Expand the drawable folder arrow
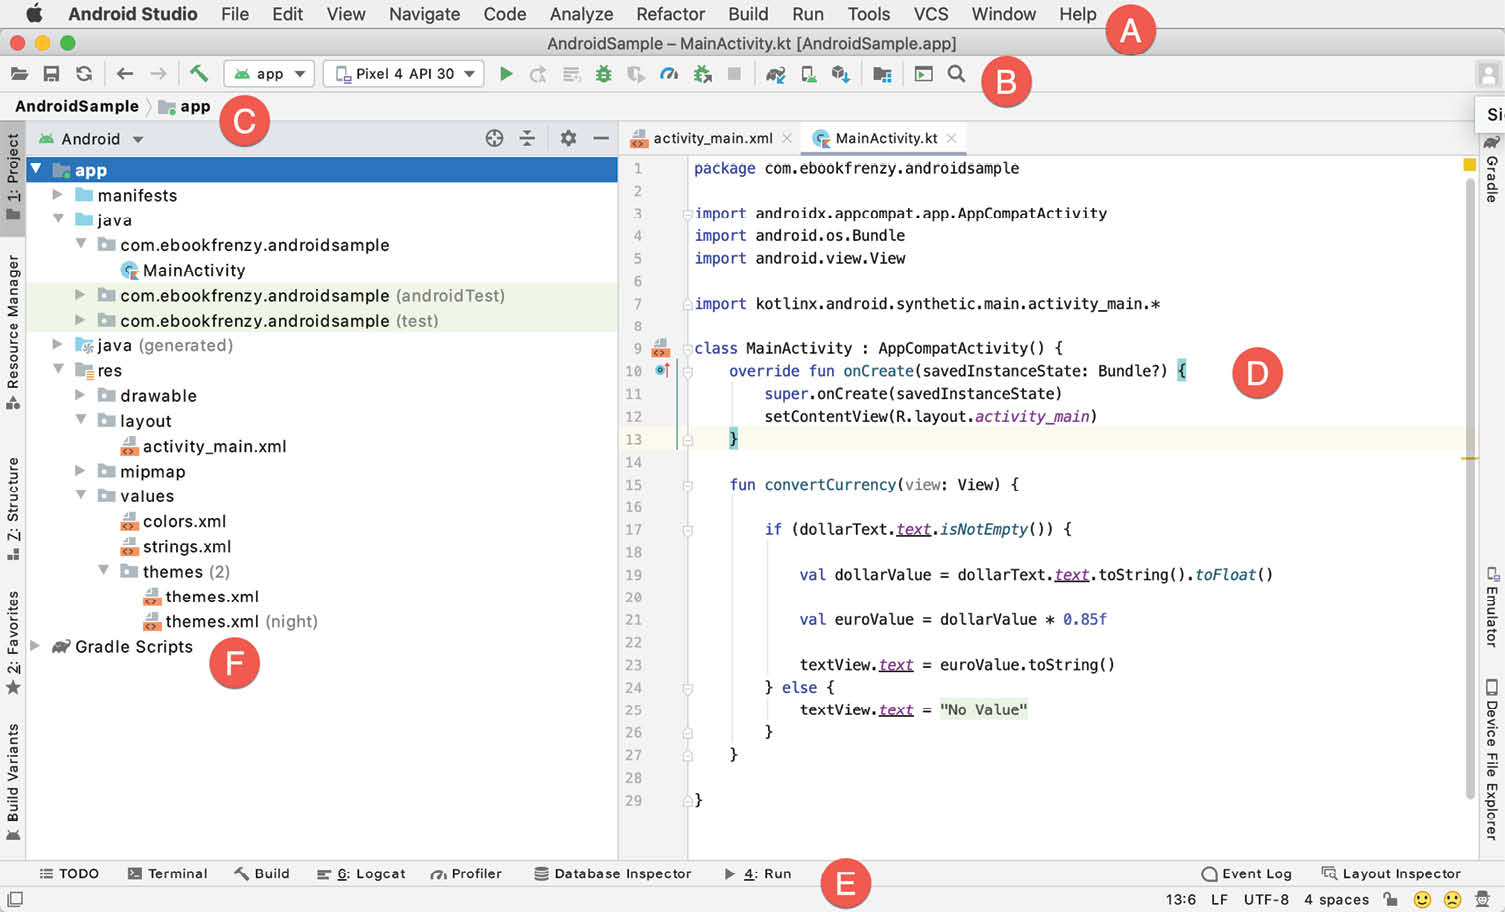This screenshot has width=1505, height=912. tap(81, 395)
